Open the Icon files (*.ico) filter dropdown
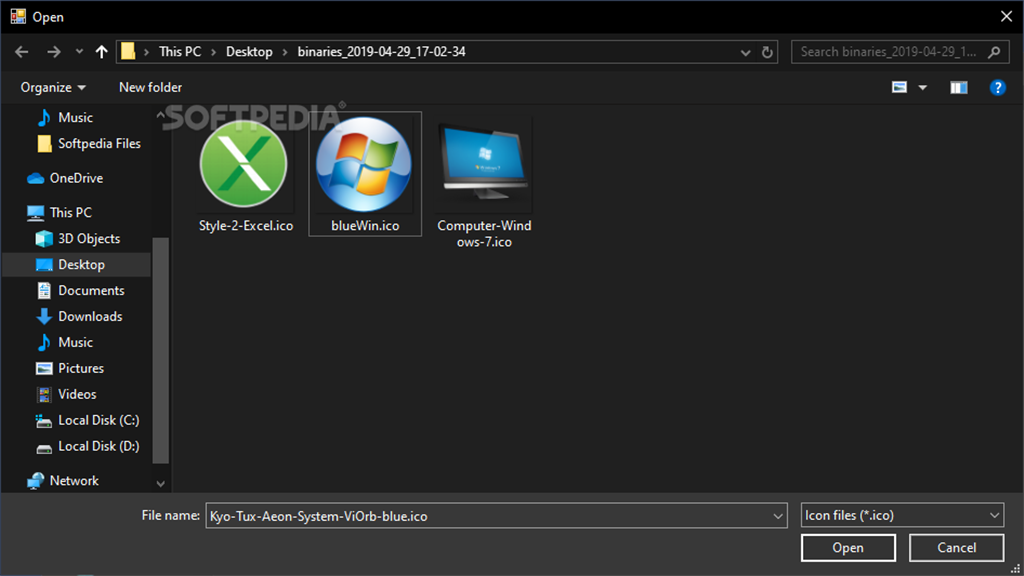Screen dimensions: 1024x576 [x=902, y=515]
